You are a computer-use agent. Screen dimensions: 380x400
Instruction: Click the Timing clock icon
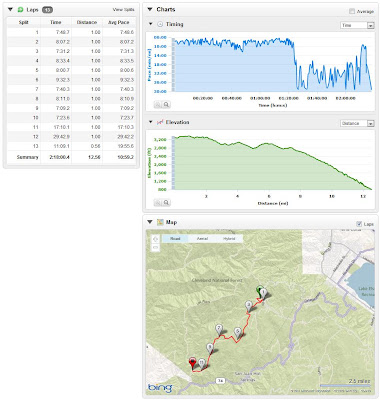coord(160,24)
